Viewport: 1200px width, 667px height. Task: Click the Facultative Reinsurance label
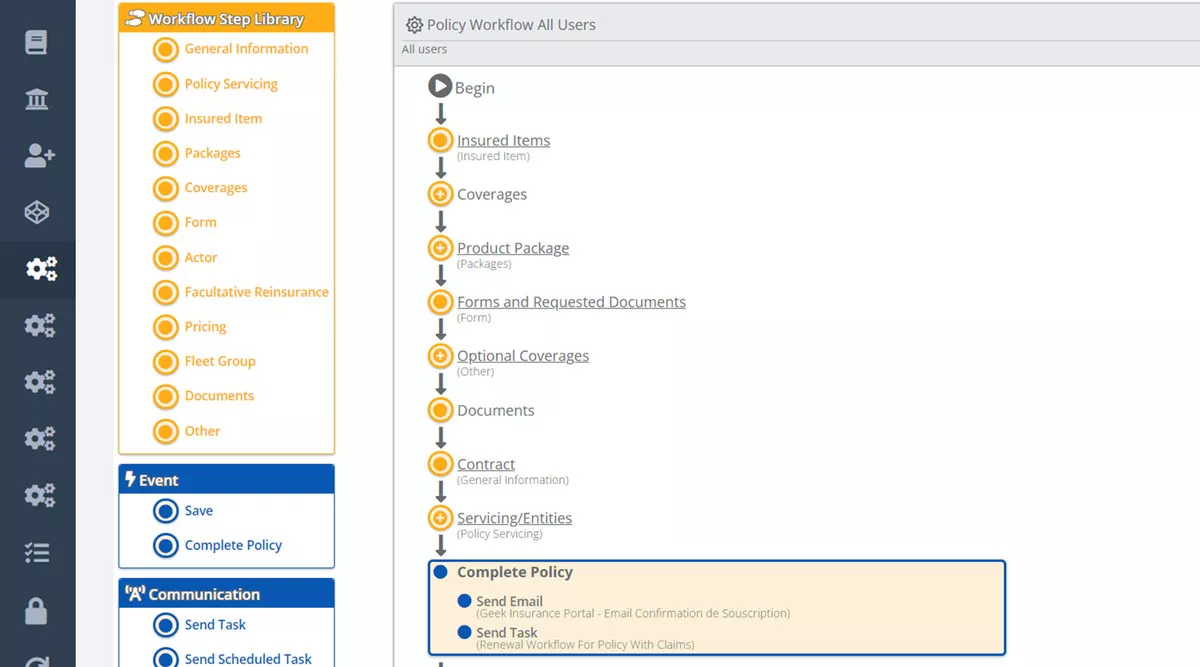(256, 292)
